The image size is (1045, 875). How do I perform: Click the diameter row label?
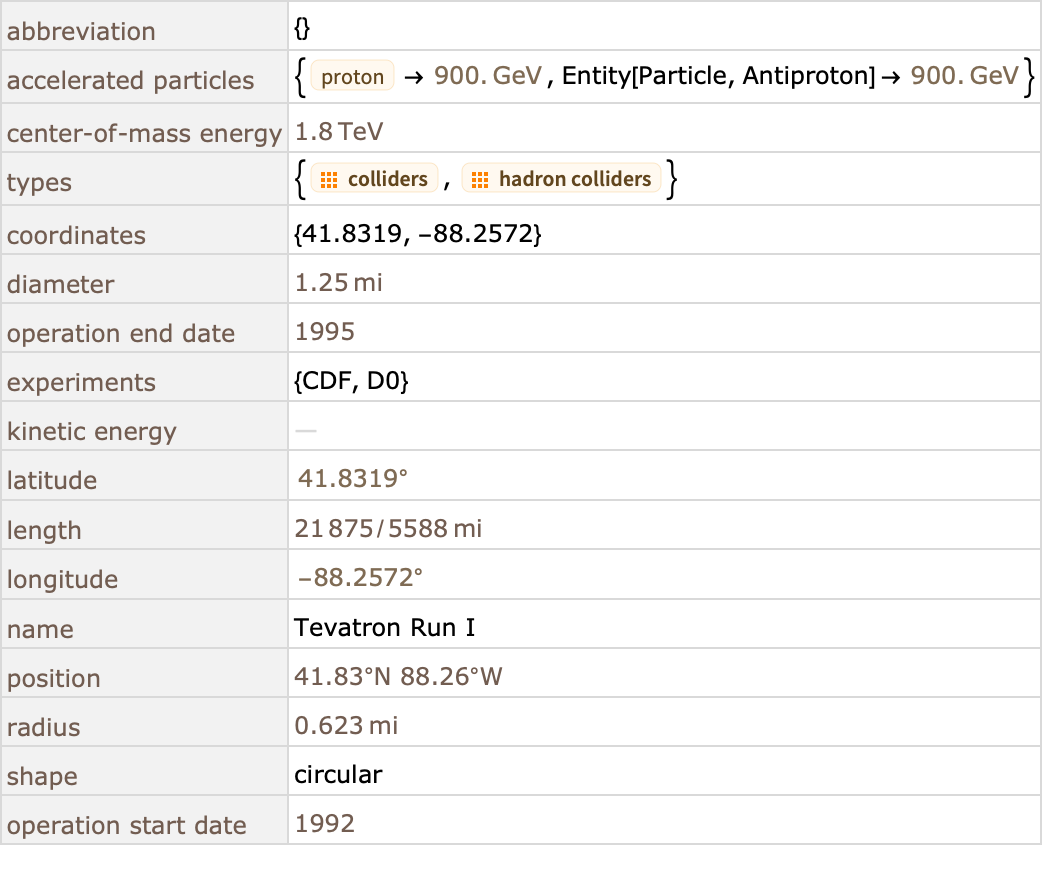point(61,285)
